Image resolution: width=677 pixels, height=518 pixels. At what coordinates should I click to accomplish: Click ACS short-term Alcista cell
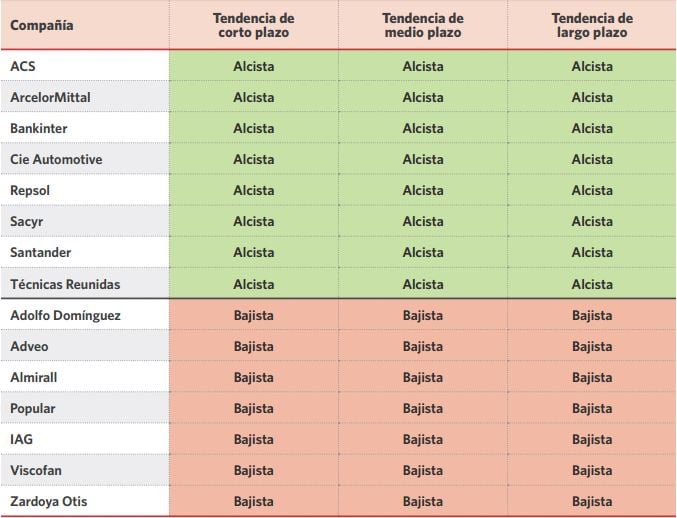tap(253, 66)
